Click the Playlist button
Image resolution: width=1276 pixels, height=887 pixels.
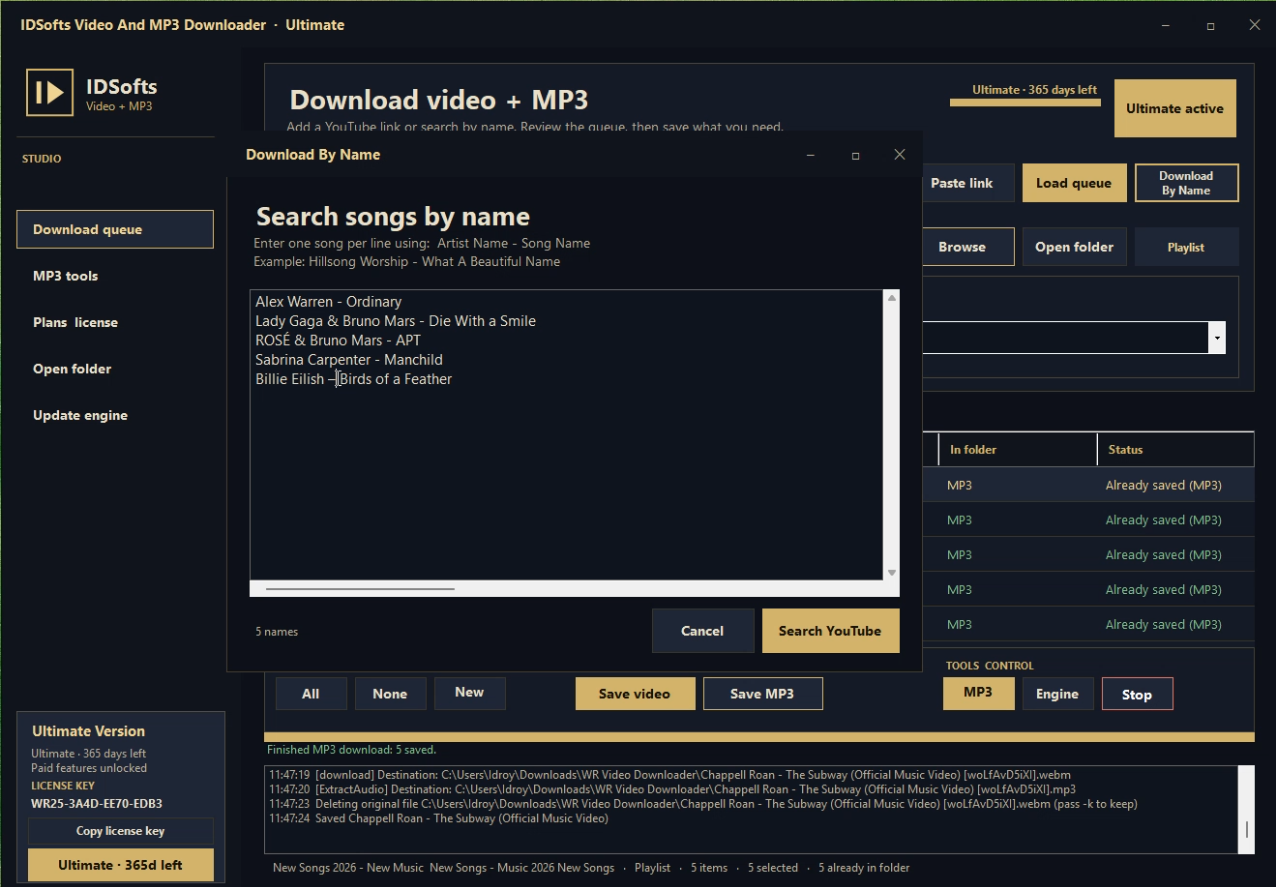point(1186,247)
